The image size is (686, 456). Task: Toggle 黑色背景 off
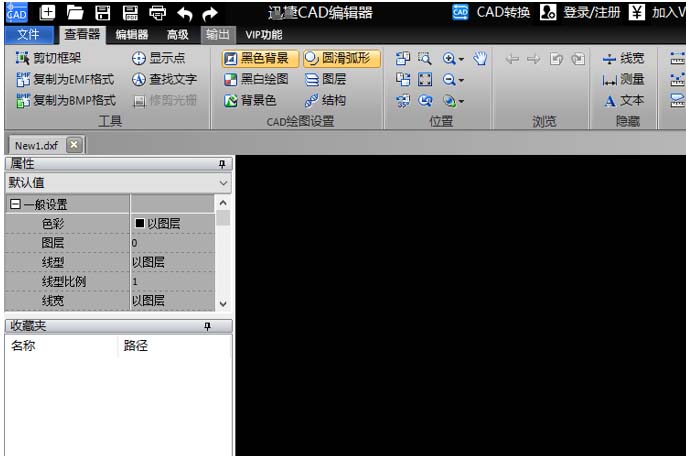coord(260,58)
